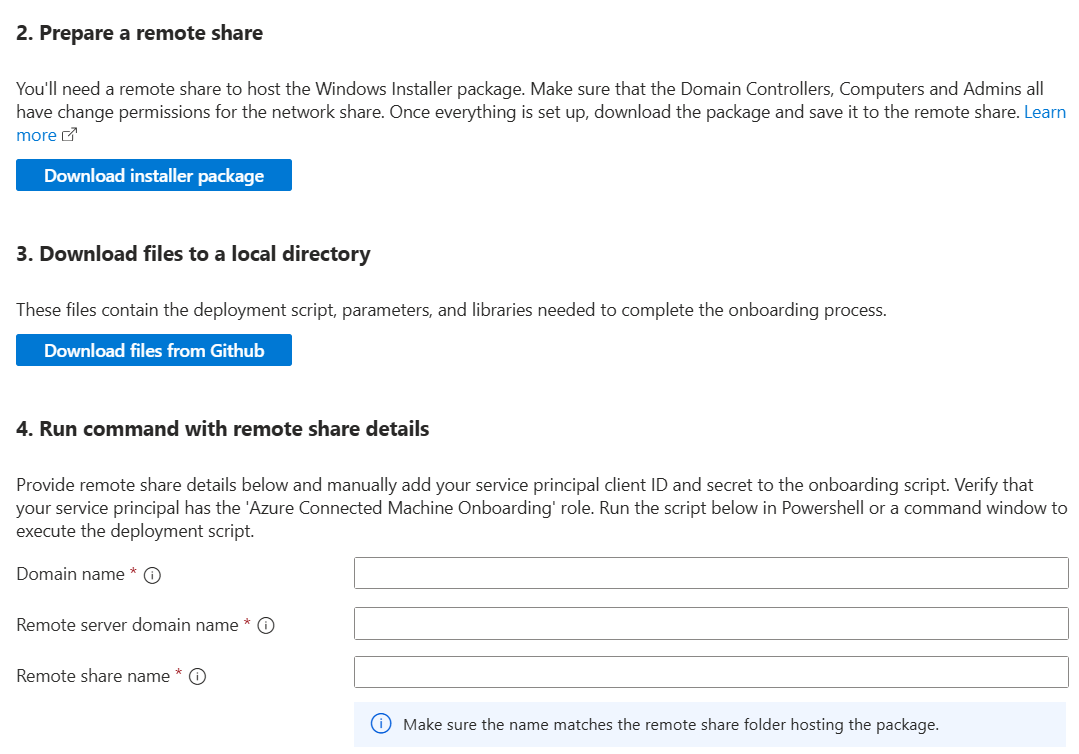
Task: Click heading '2. Prepare a remote share'
Action: click(x=140, y=33)
